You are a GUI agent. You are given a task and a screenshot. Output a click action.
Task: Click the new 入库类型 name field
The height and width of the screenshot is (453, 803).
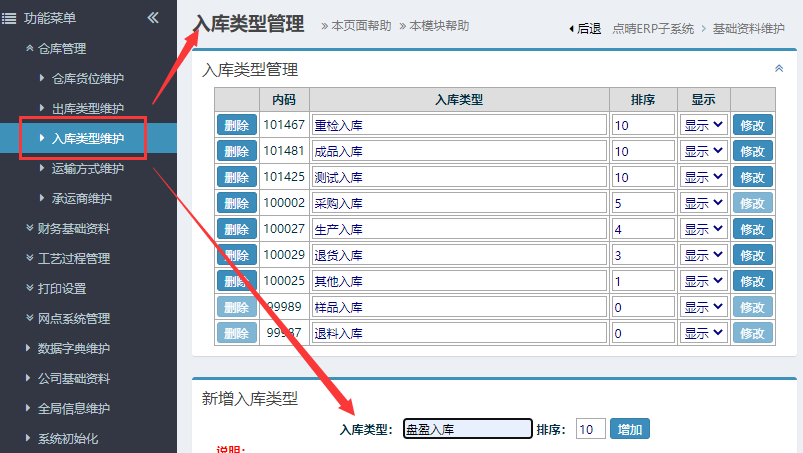point(466,429)
